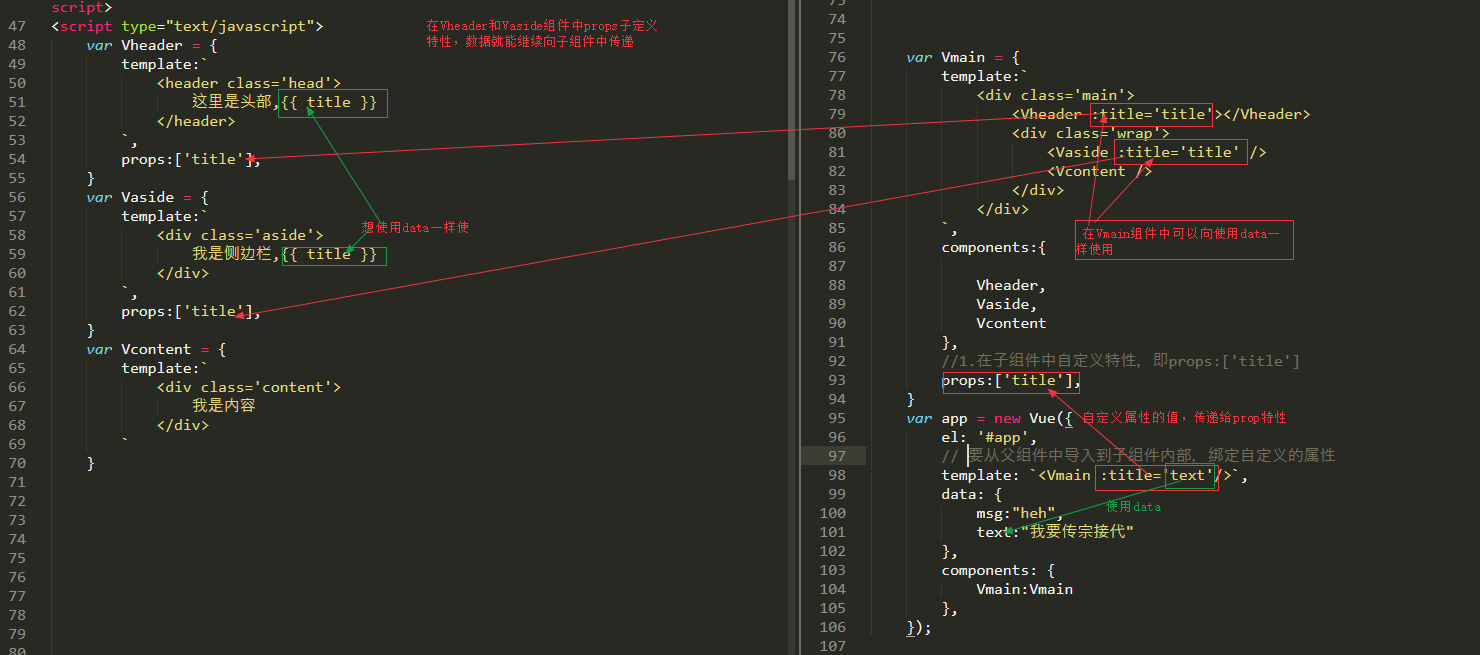Click the <div class='main'> tag
1480x655 pixels.
(x=1056, y=95)
